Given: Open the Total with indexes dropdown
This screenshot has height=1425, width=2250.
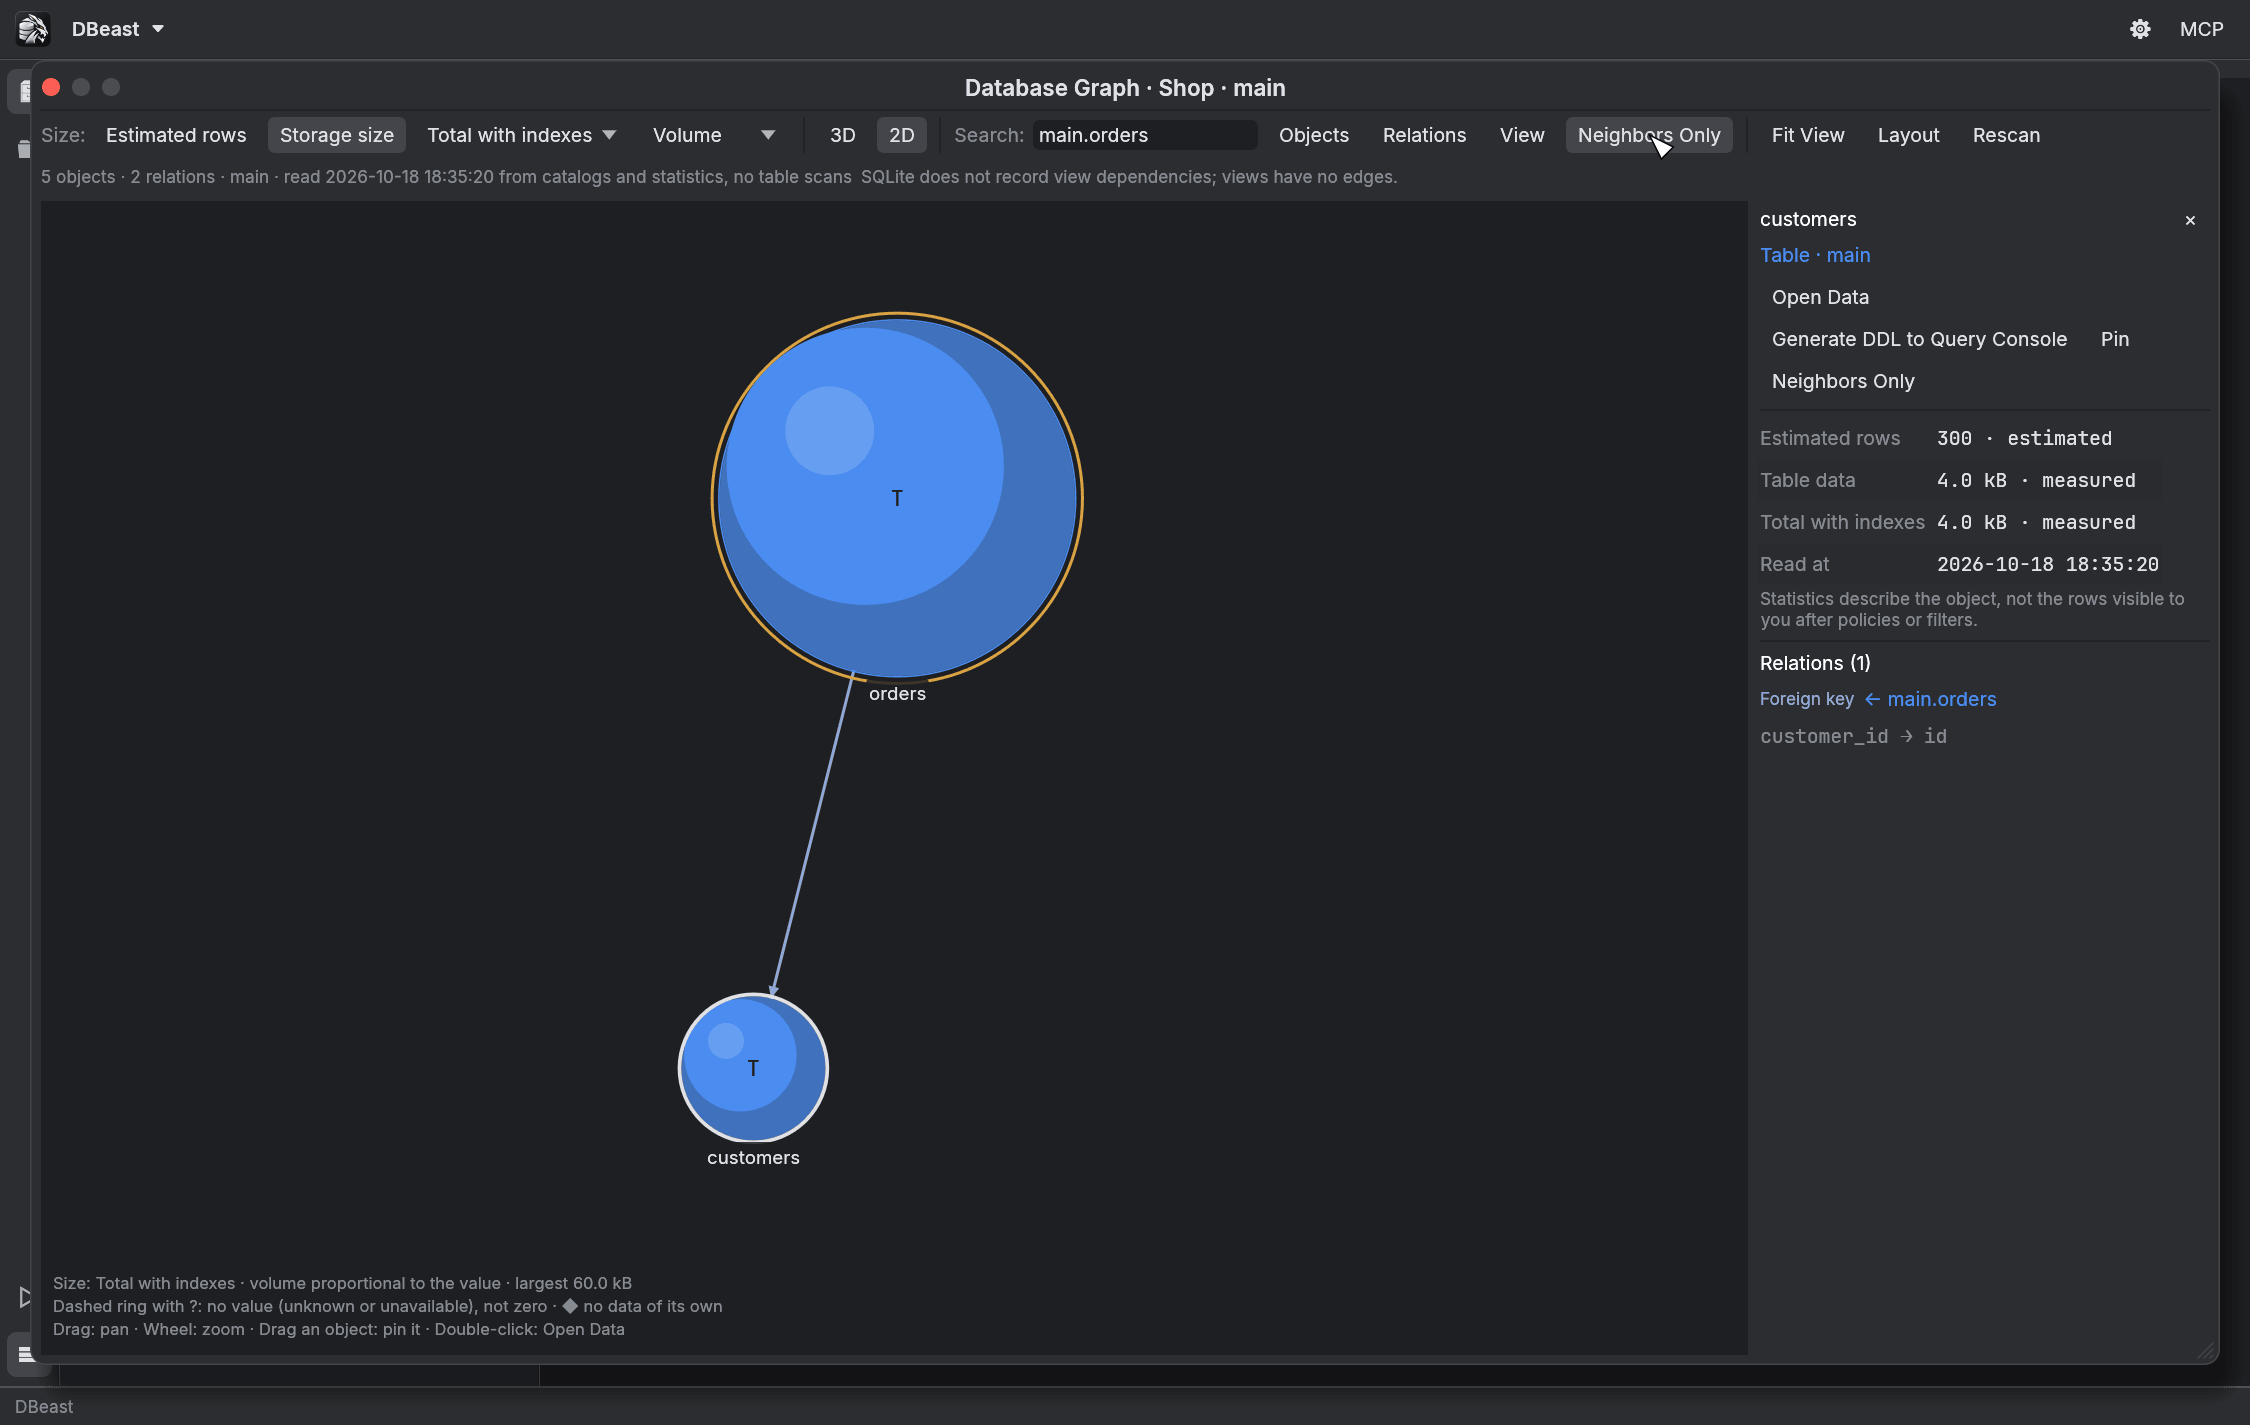Looking at the screenshot, I should [x=521, y=135].
